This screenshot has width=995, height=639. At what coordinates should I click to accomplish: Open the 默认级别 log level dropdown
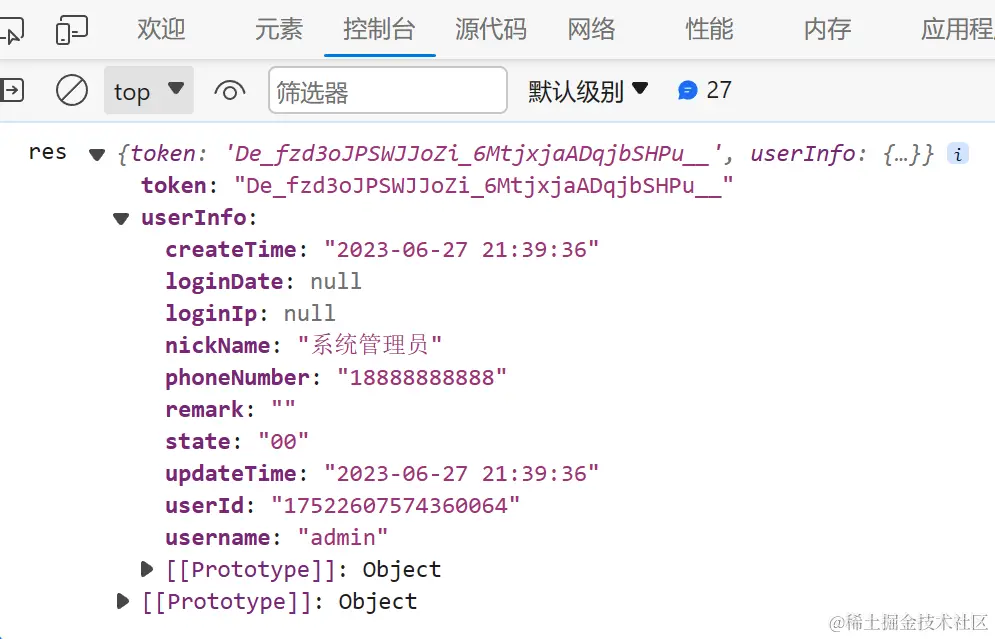588,91
